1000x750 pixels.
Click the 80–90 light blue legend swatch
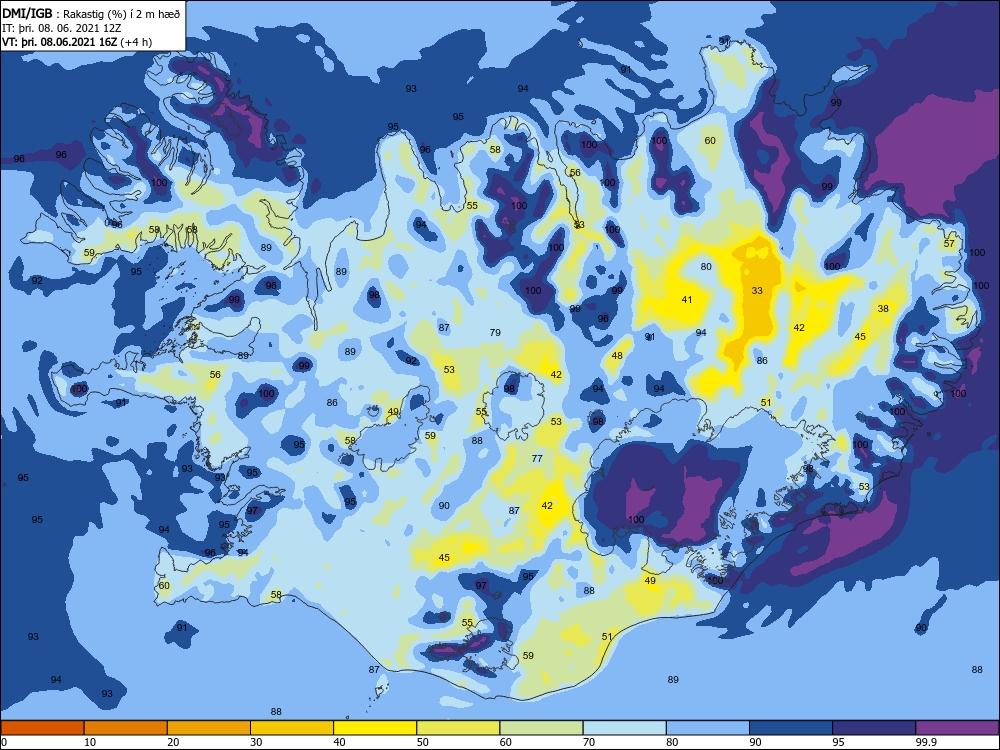coord(708,728)
